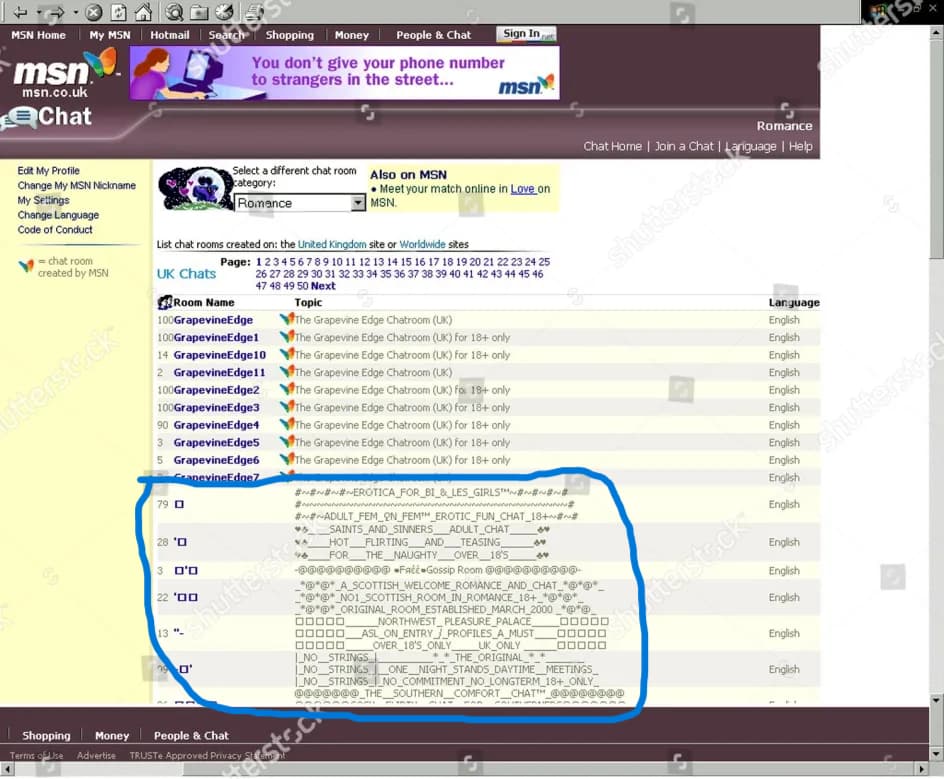Click the Edit My Profile link
This screenshot has height=779, width=944.
click(x=48, y=171)
